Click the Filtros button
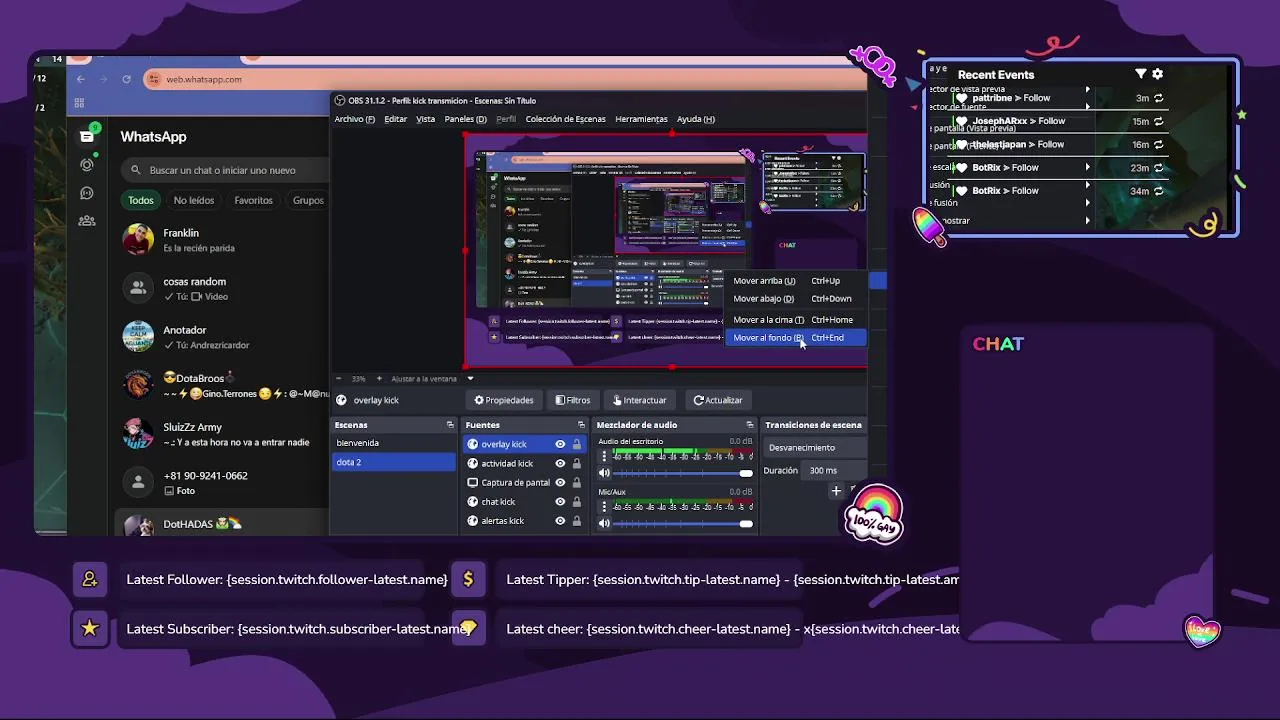 tap(573, 400)
